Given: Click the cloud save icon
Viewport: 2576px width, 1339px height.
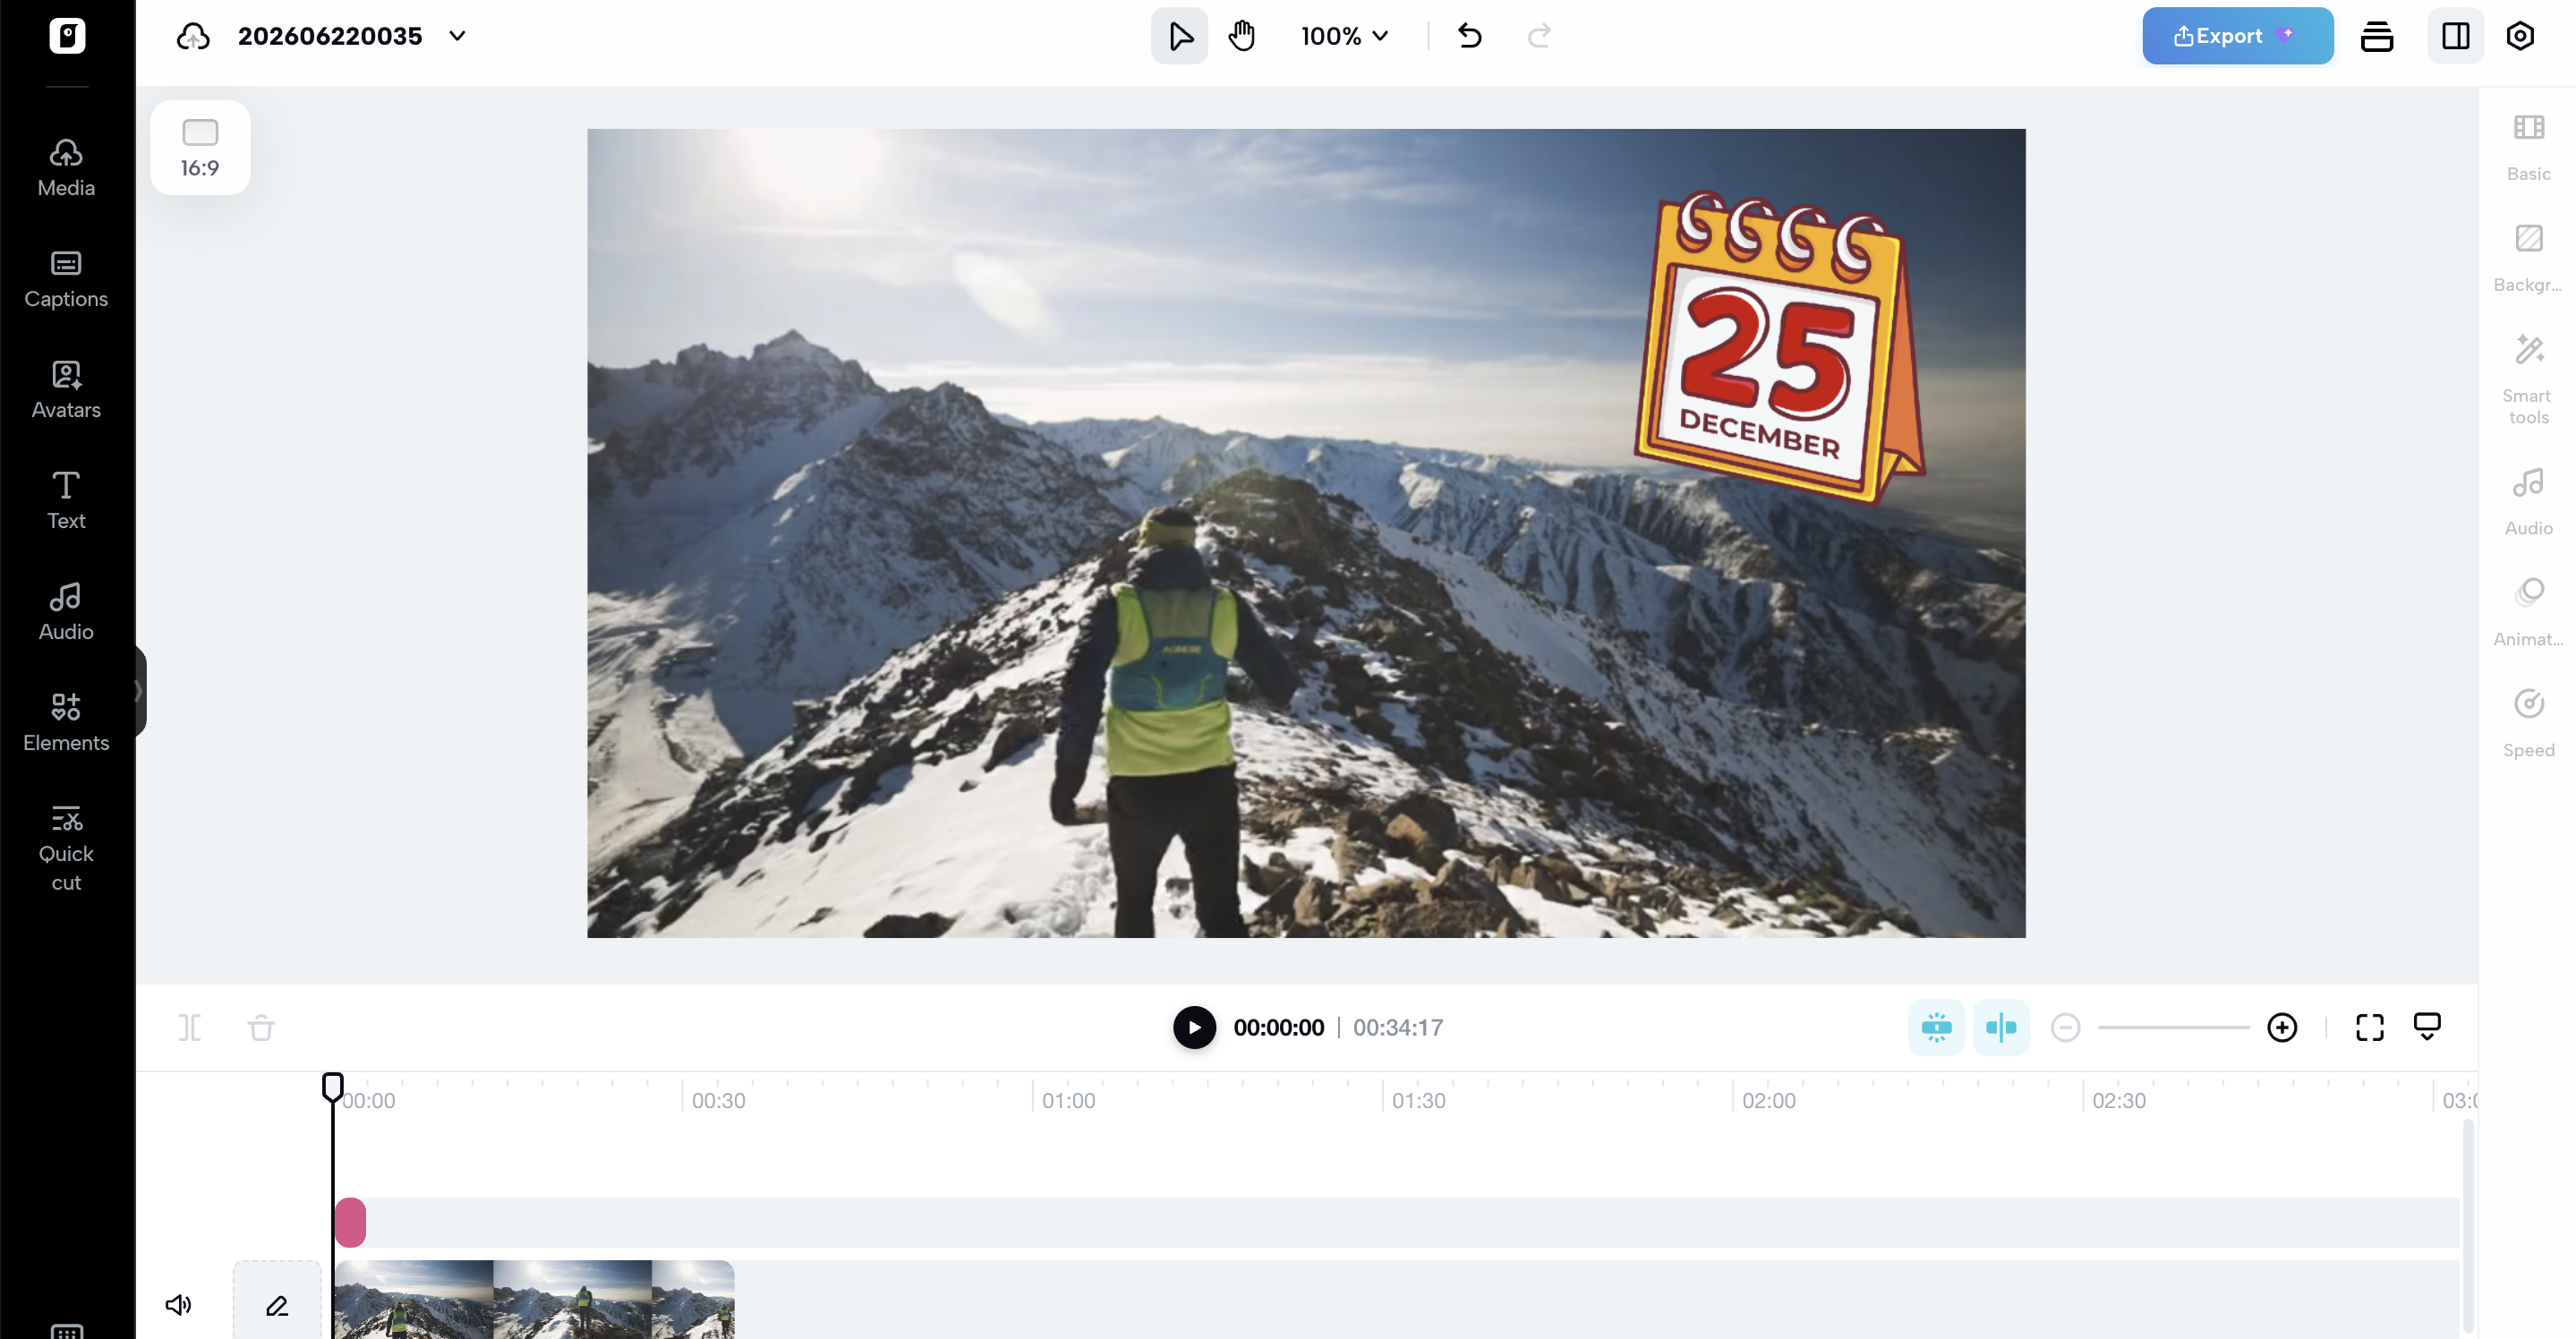Looking at the screenshot, I should 193,37.
